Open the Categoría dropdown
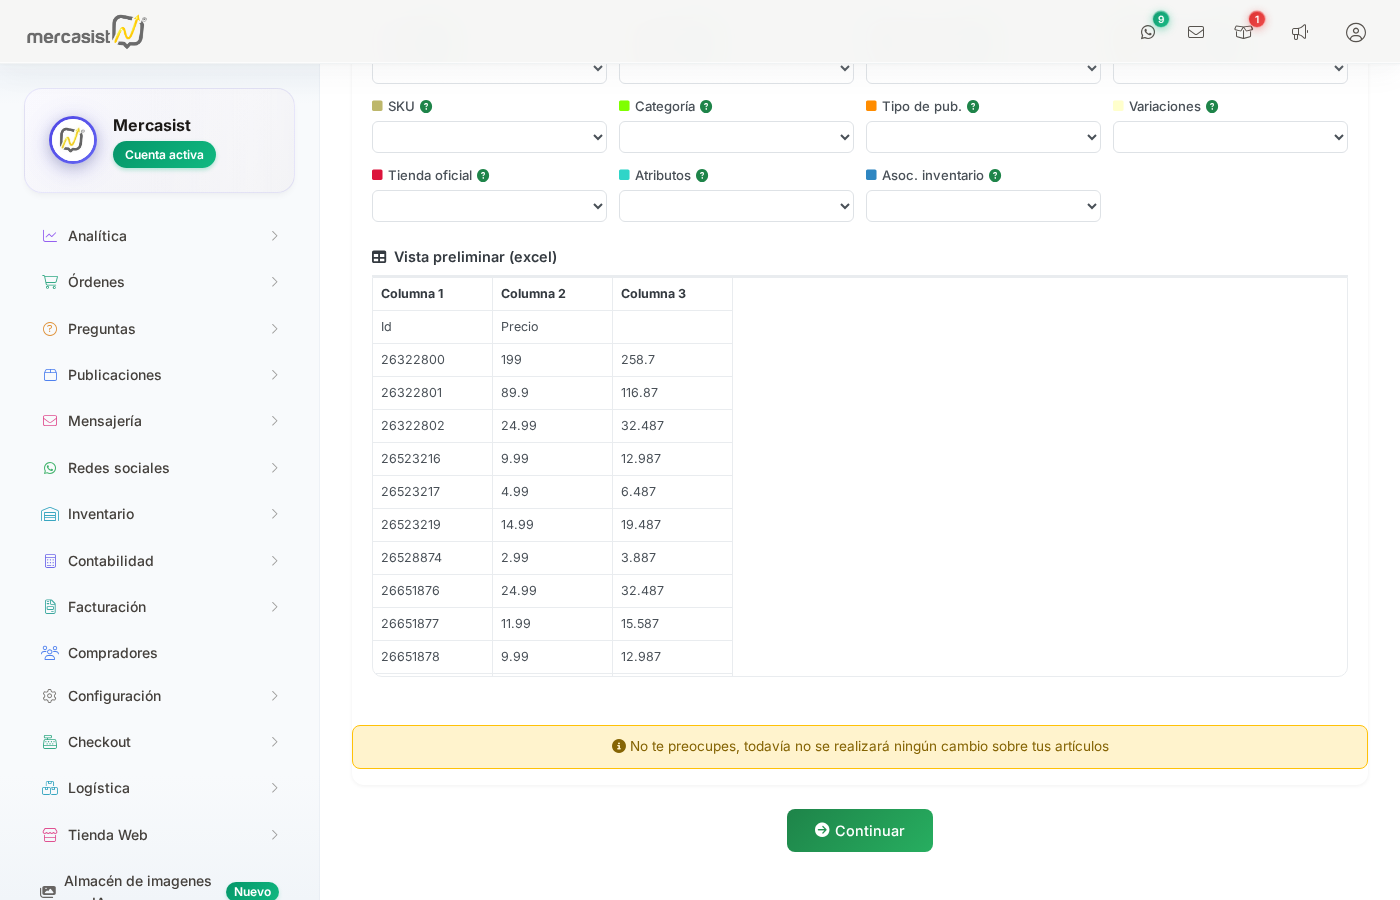This screenshot has width=1400, height=900. 736,137
